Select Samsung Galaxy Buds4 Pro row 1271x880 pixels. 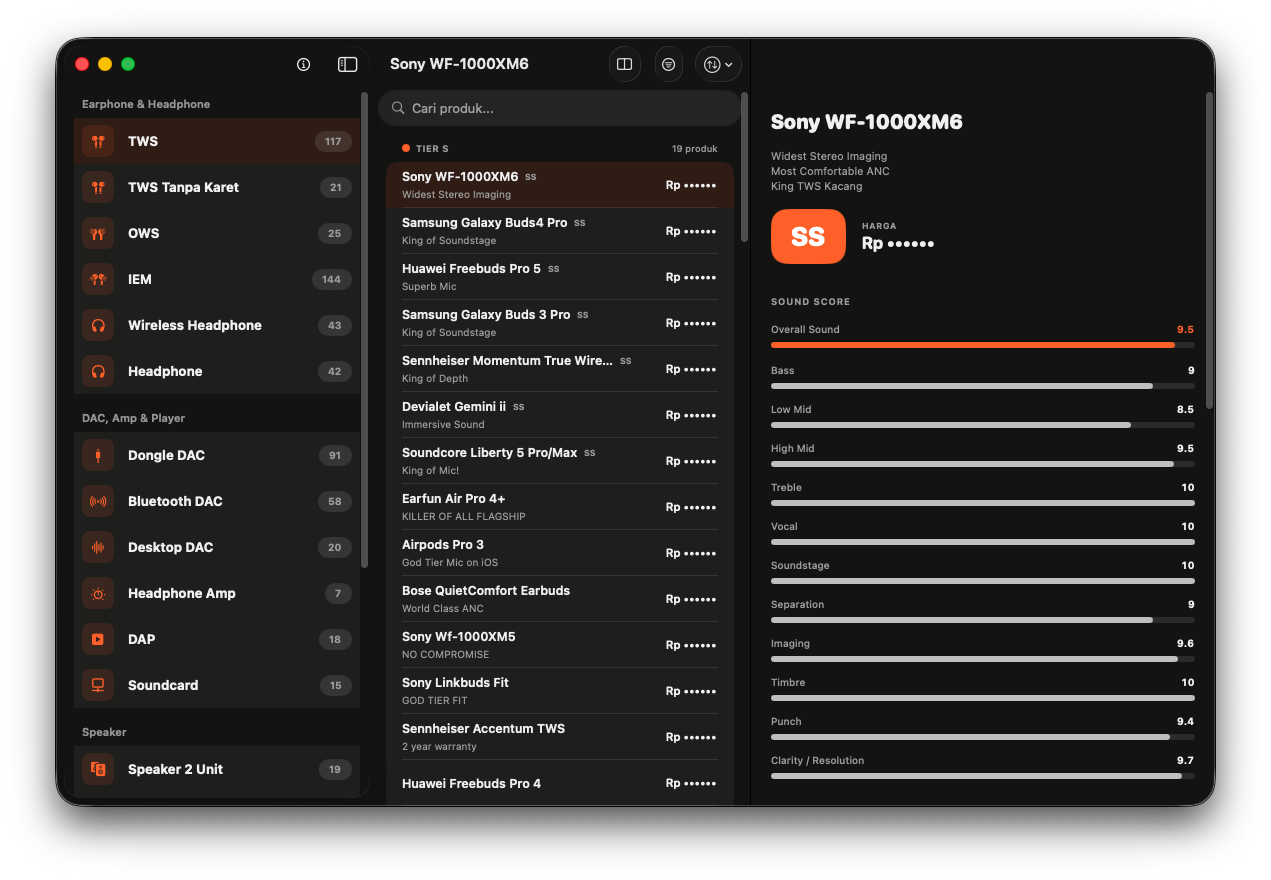click(560, 231)
